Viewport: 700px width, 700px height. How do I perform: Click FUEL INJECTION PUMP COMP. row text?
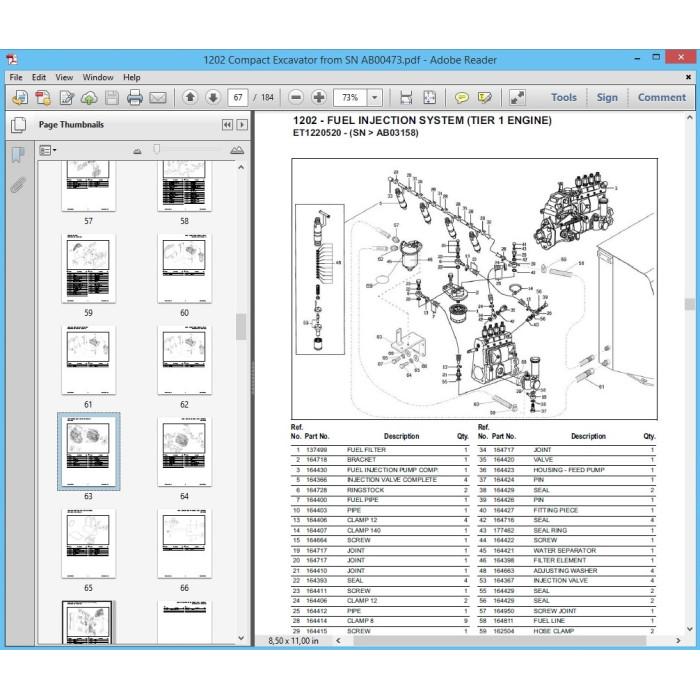click(392, 470)
